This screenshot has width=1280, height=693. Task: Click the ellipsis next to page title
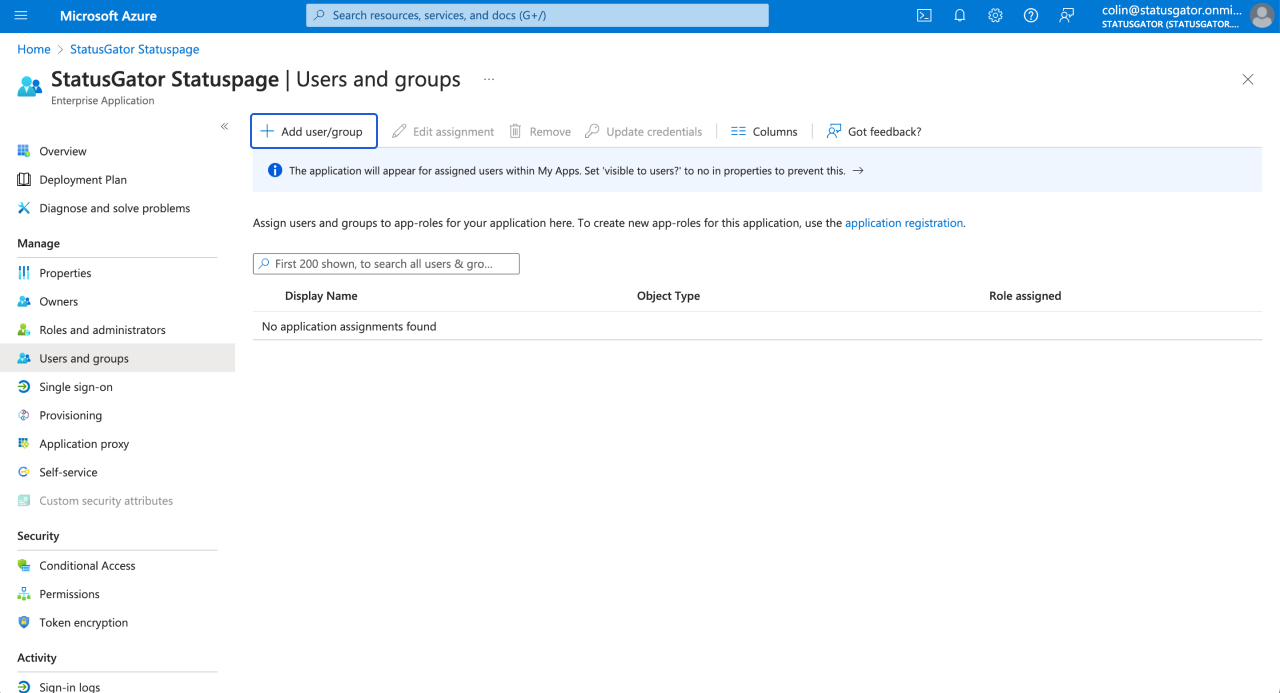point(489,79)
